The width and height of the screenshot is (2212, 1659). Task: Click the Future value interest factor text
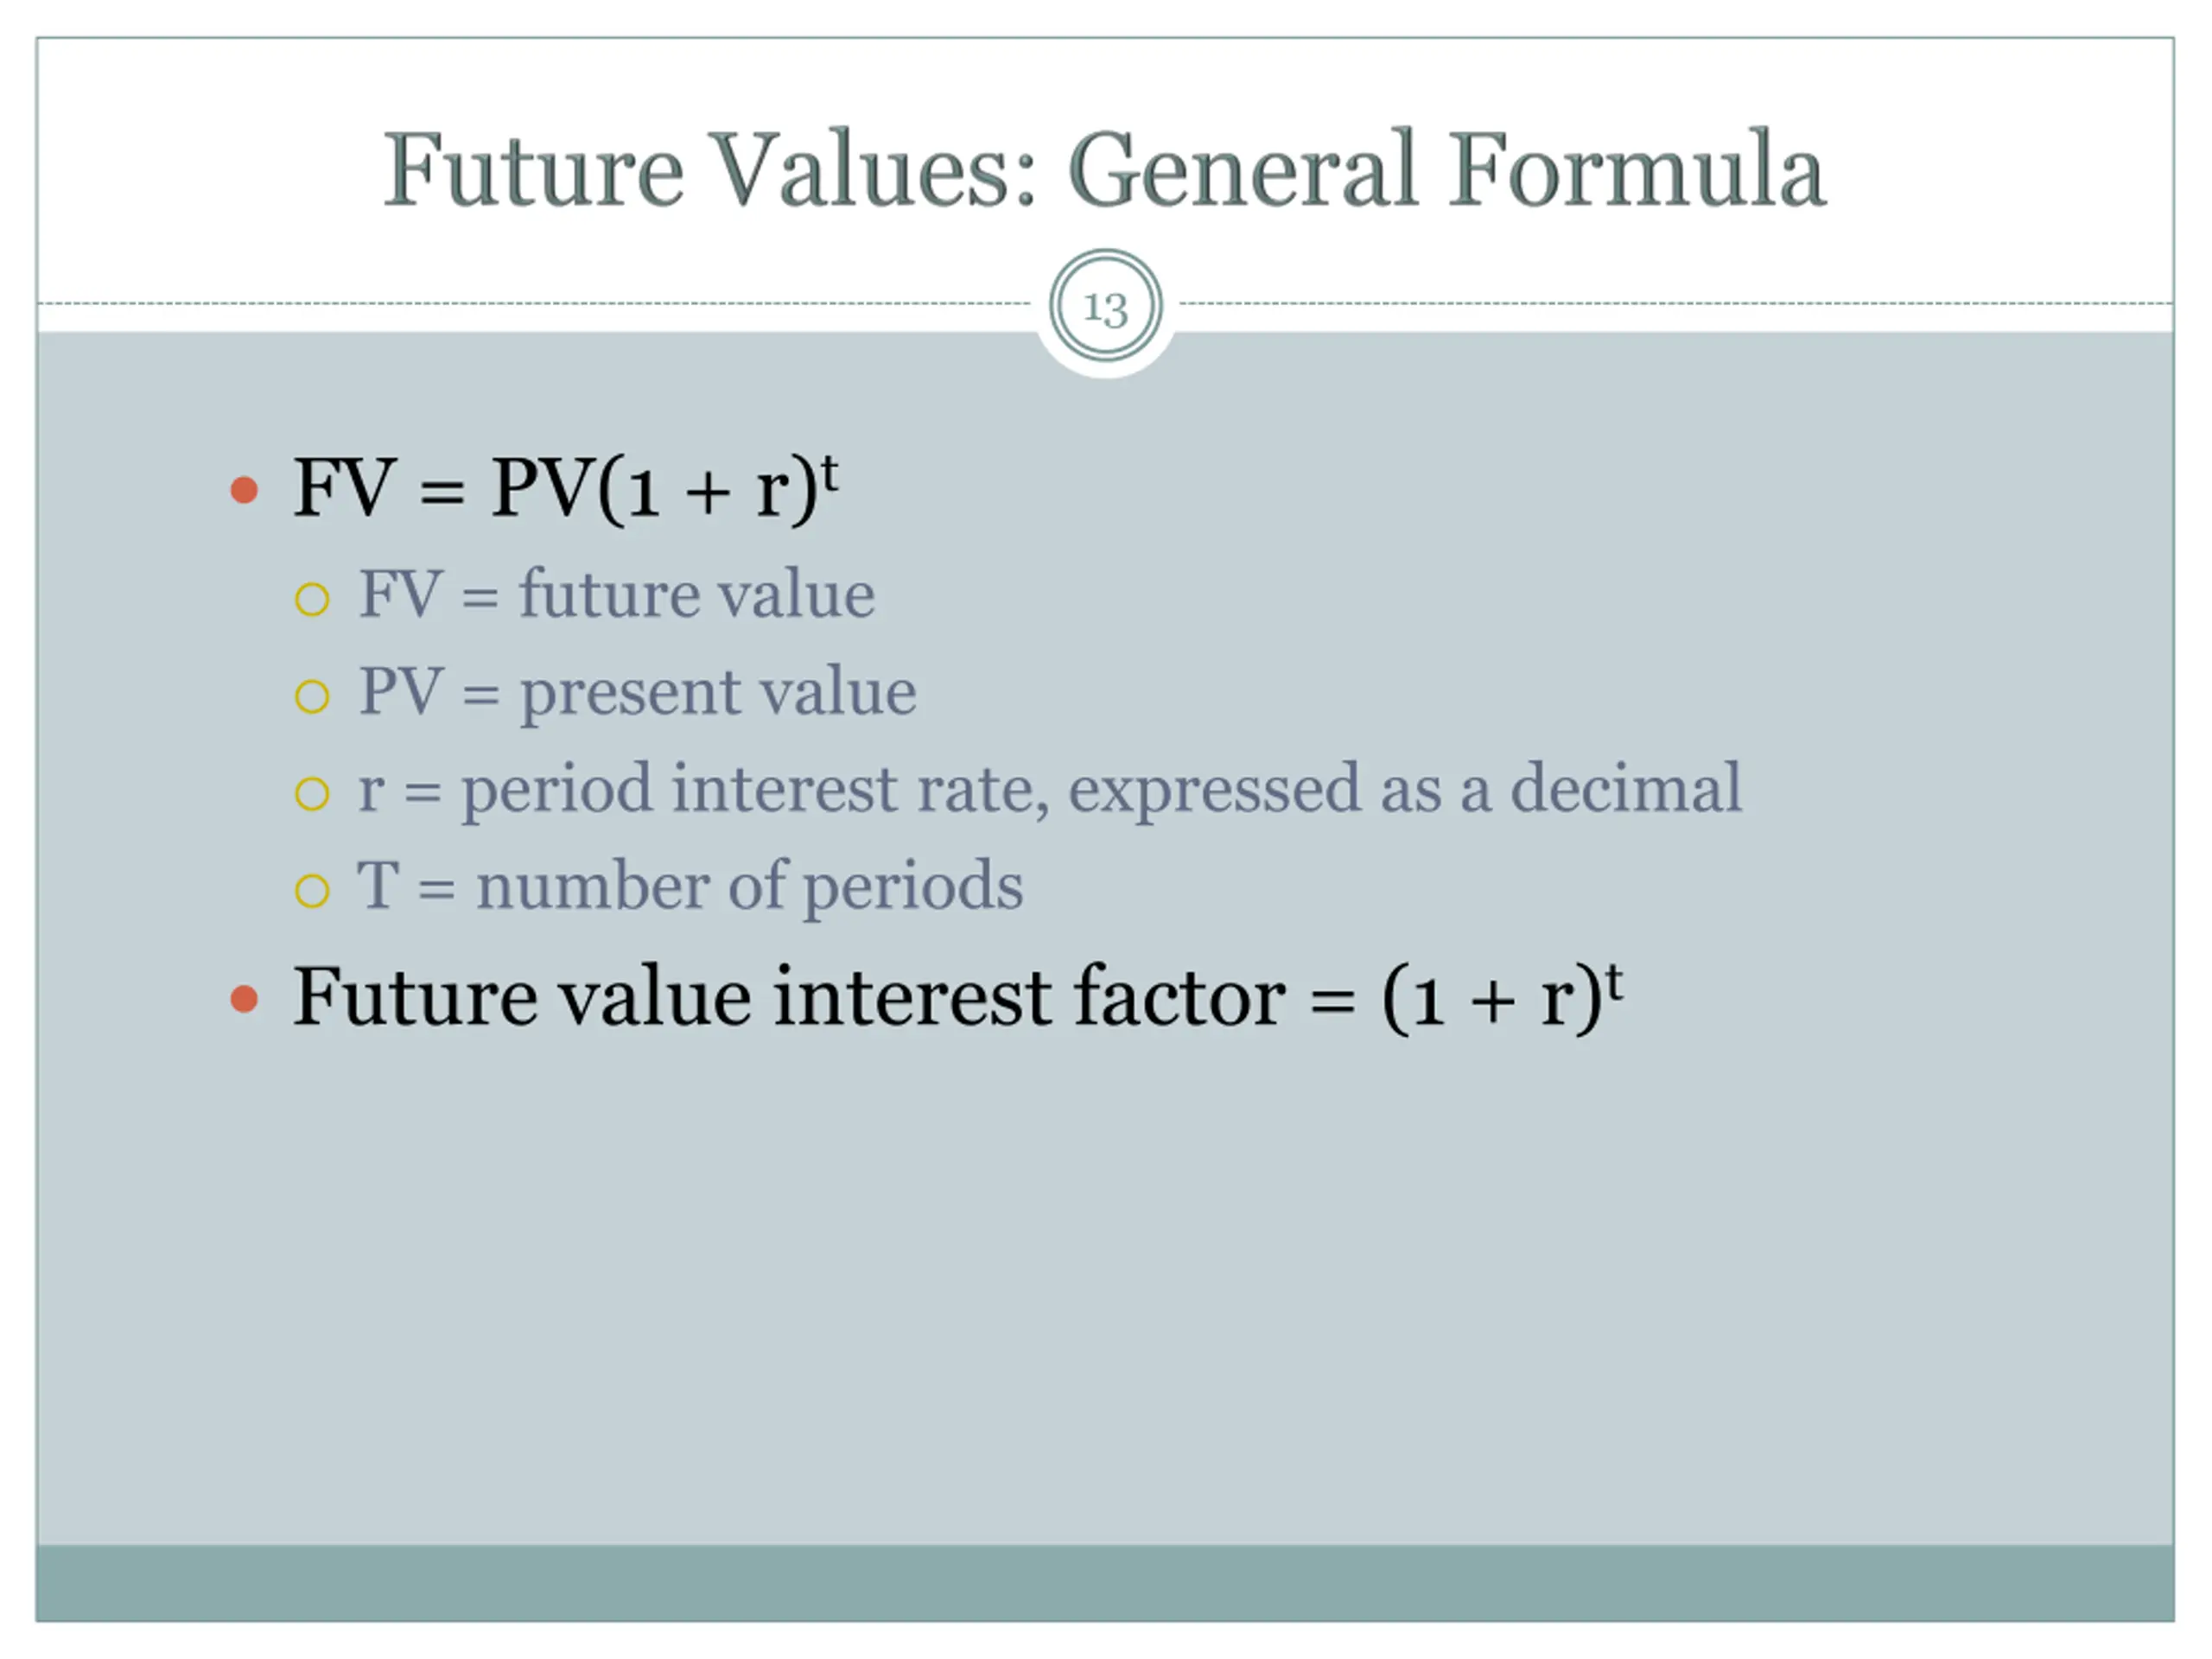point(789,996)
